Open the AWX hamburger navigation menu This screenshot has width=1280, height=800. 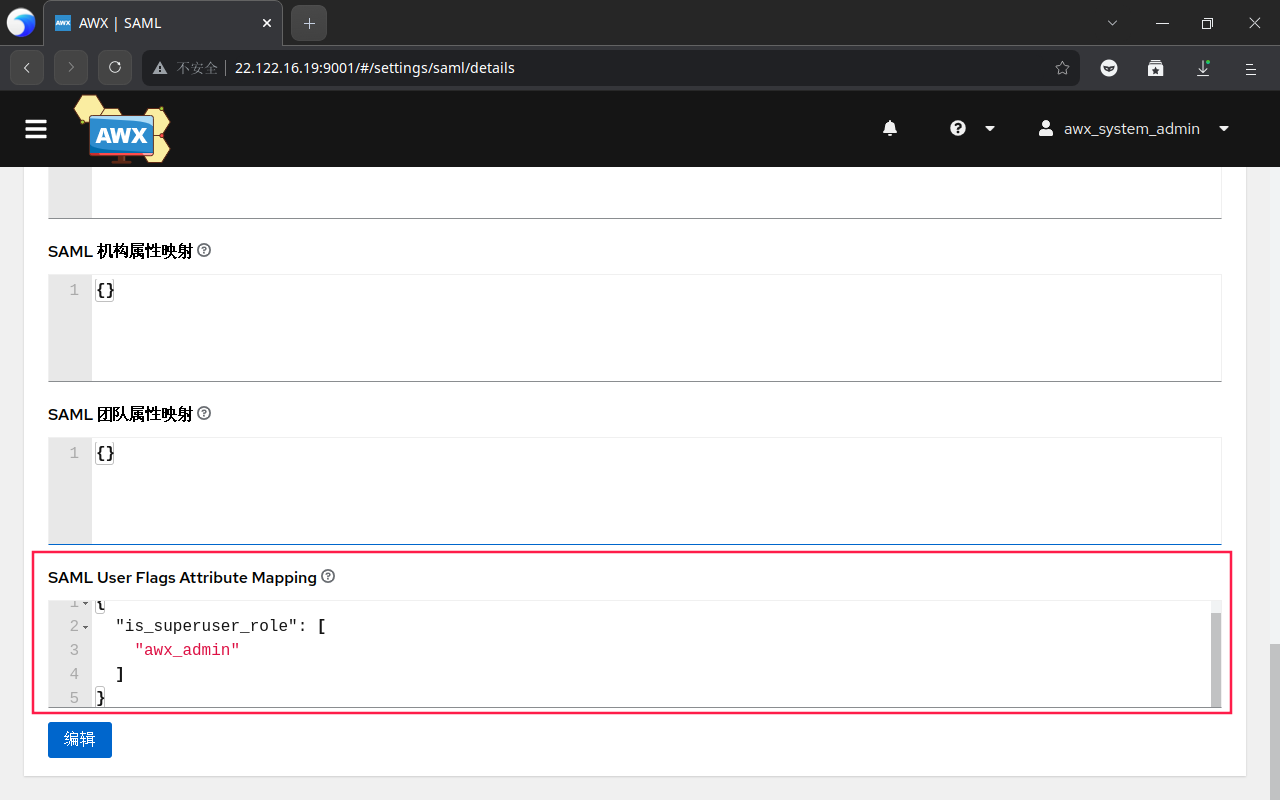[36, 129]
